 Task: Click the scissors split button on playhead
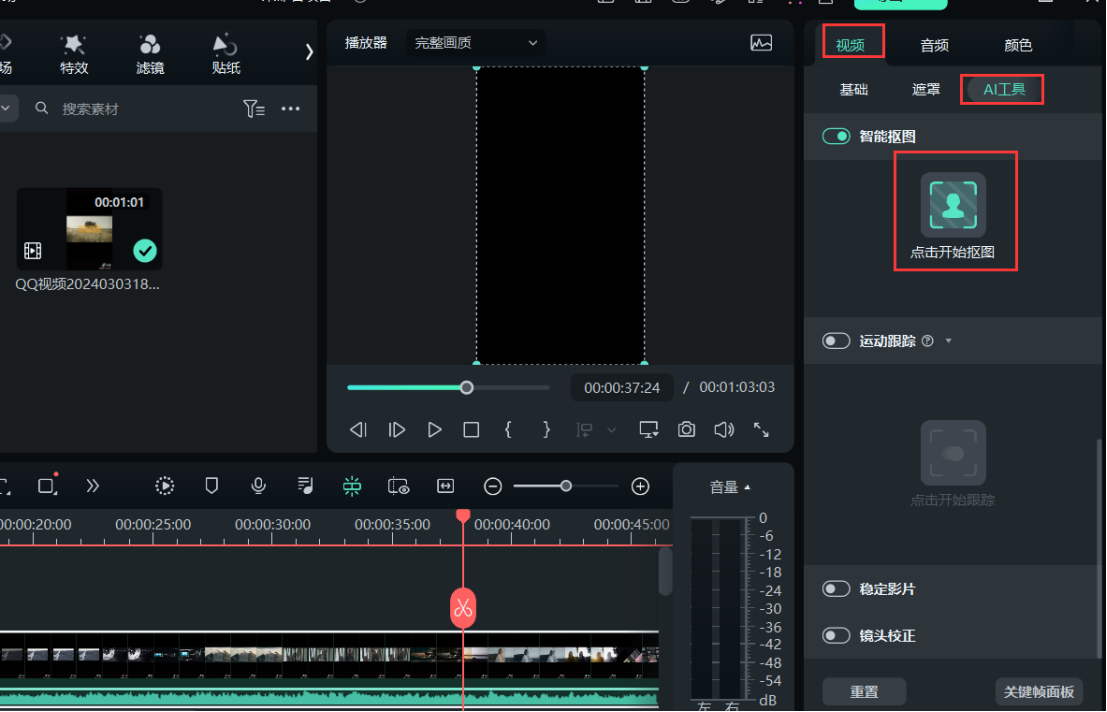pos(462,607)
